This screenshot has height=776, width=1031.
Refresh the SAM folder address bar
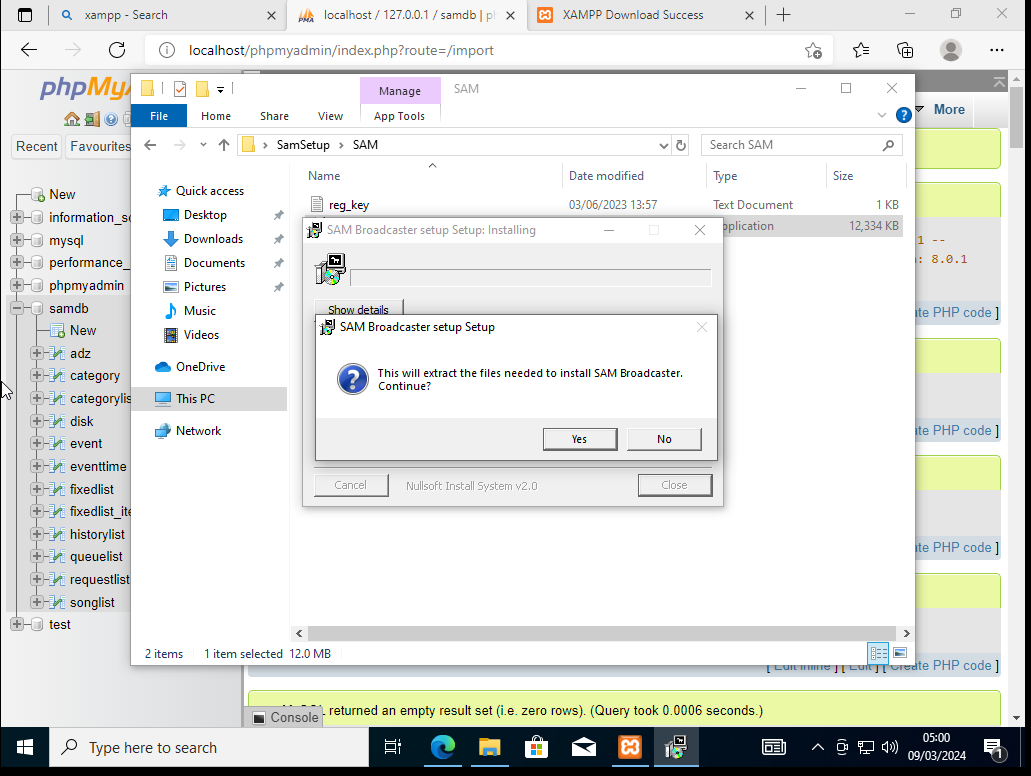(x=682, y=145)
